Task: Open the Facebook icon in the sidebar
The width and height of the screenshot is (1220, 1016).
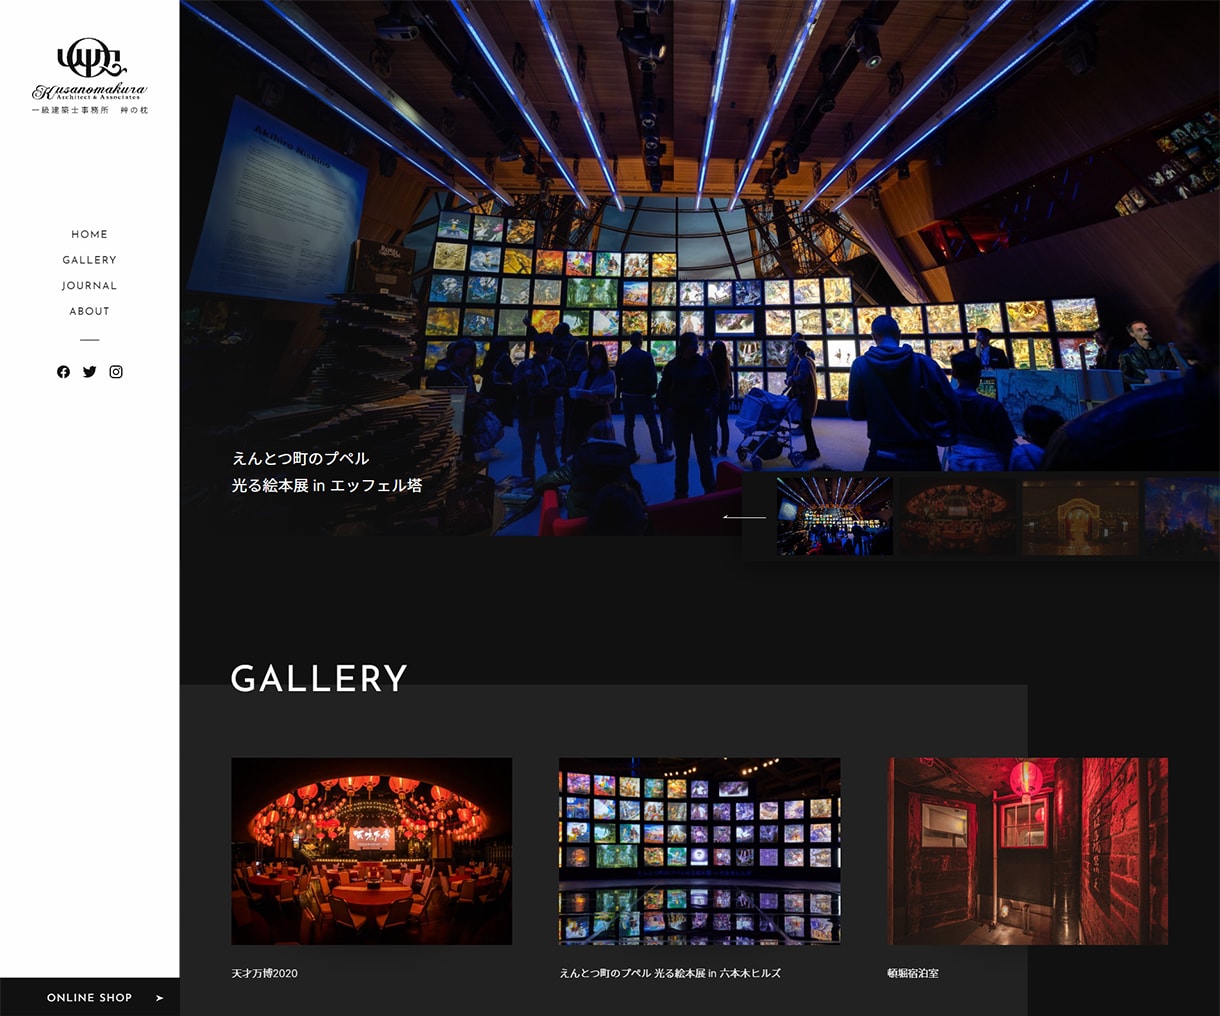Action: coord(63,372)
